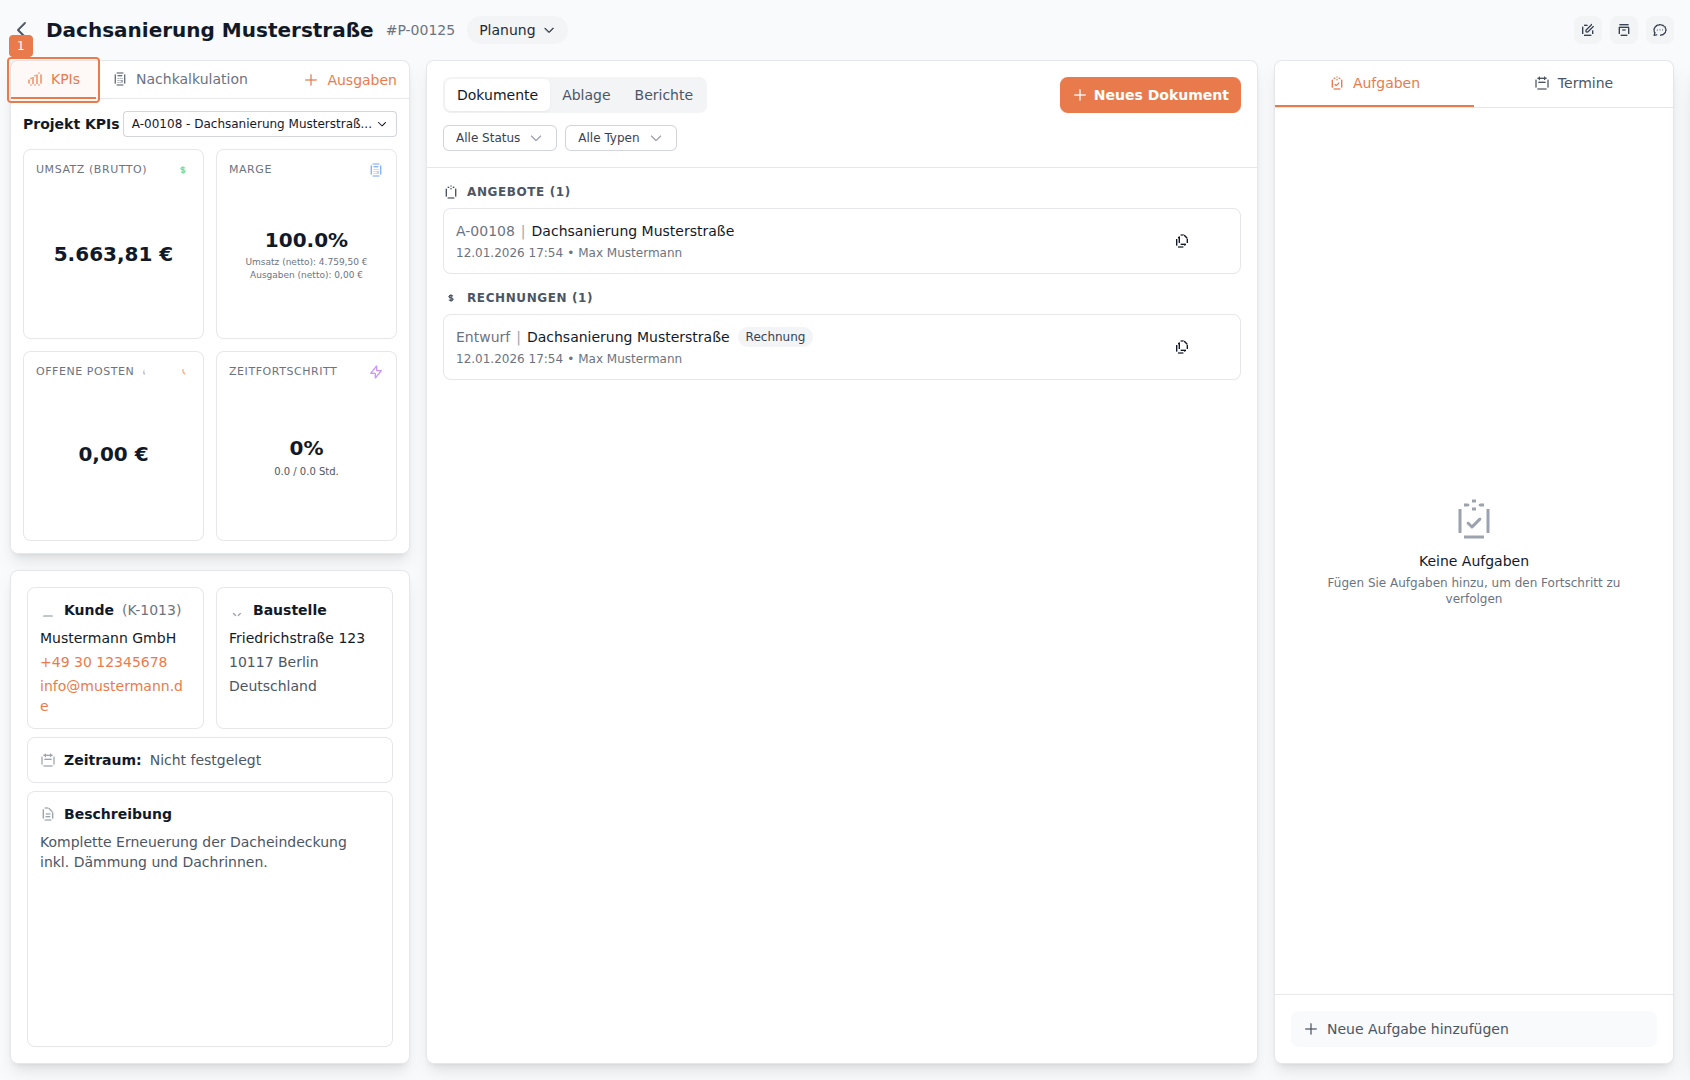Click the back arrow next to project title
Image resolution: width=1690 pixels, height=1080 pixels.
21,28
